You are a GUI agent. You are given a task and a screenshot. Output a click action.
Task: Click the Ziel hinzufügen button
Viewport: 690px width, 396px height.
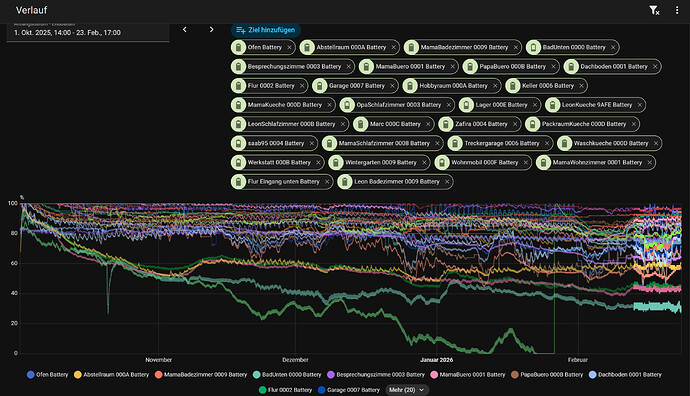(x=266, y=30)
